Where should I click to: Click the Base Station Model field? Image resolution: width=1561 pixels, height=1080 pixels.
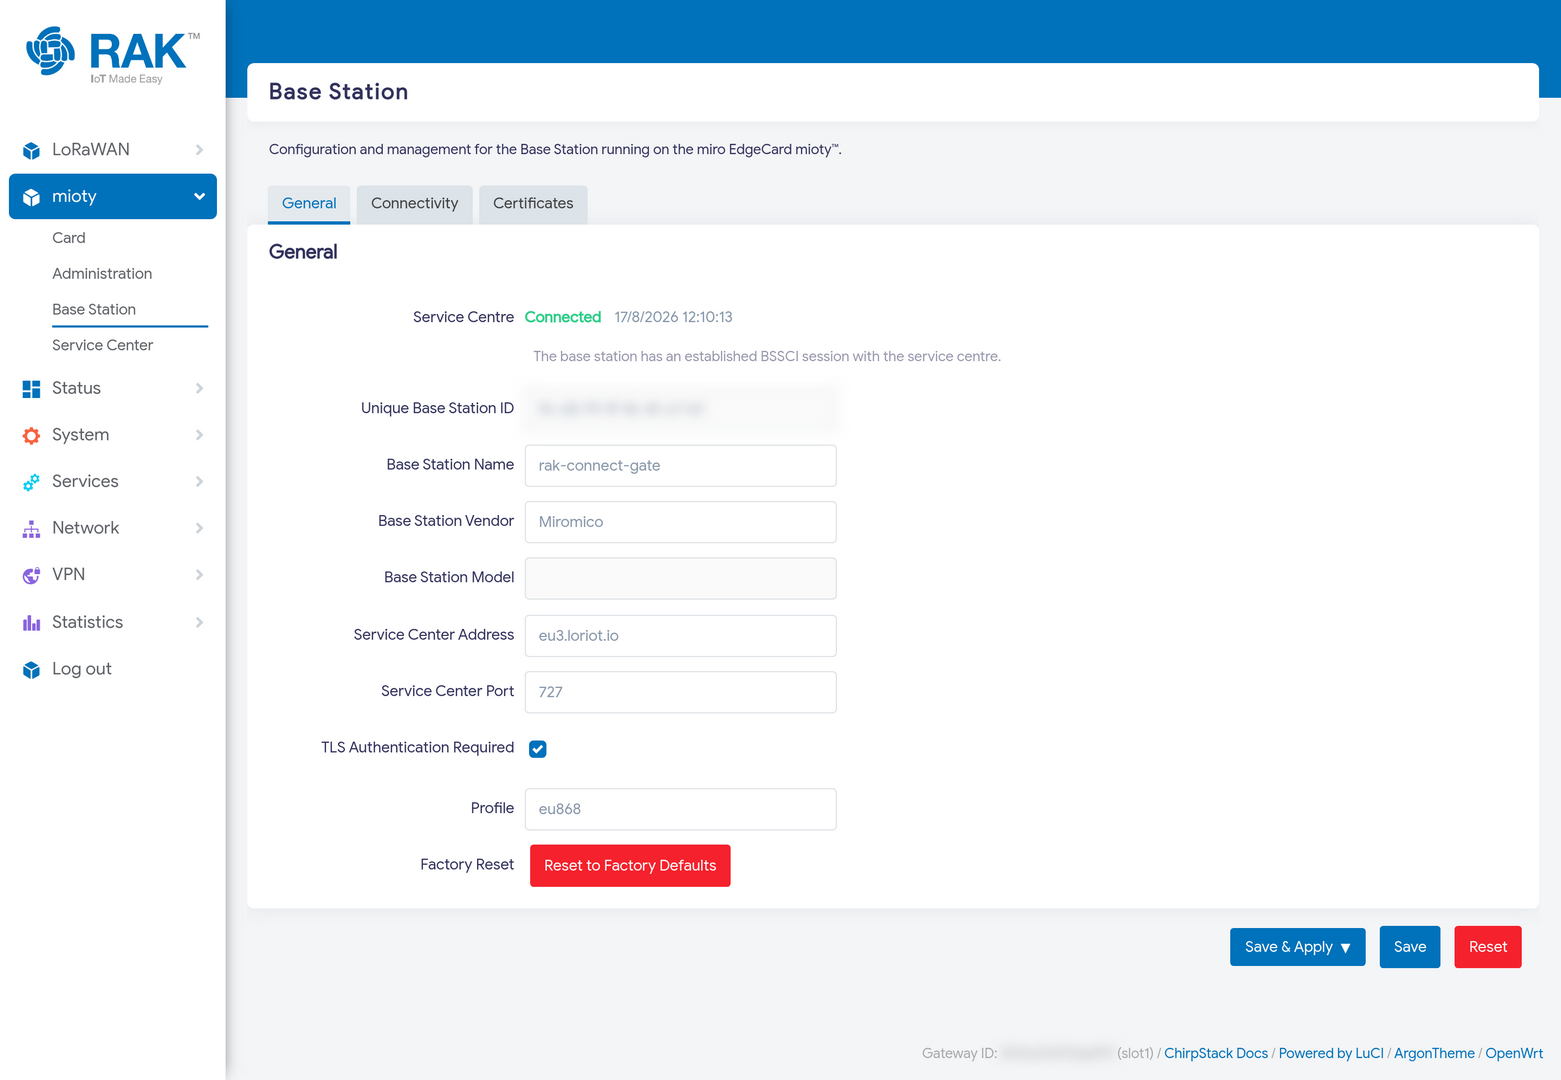(681, 578)
